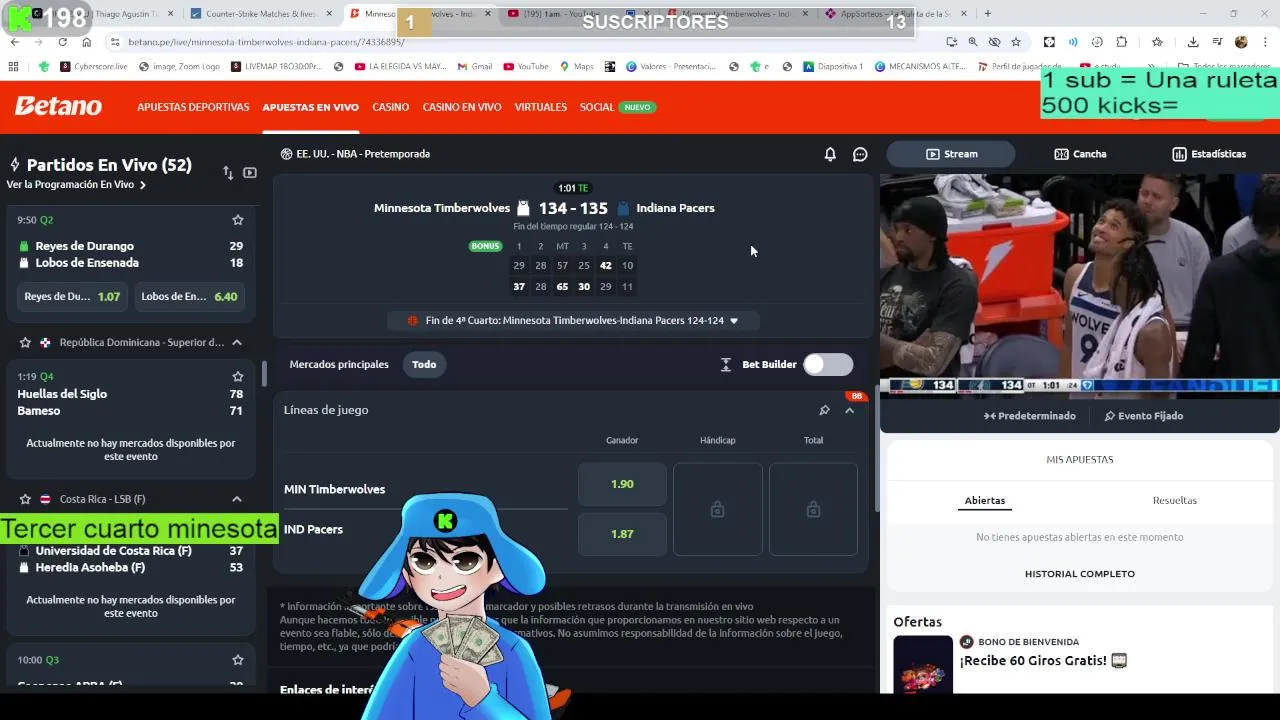Click the Evento Fijado stream option

pyautogui.click(x=1143, y=416)
